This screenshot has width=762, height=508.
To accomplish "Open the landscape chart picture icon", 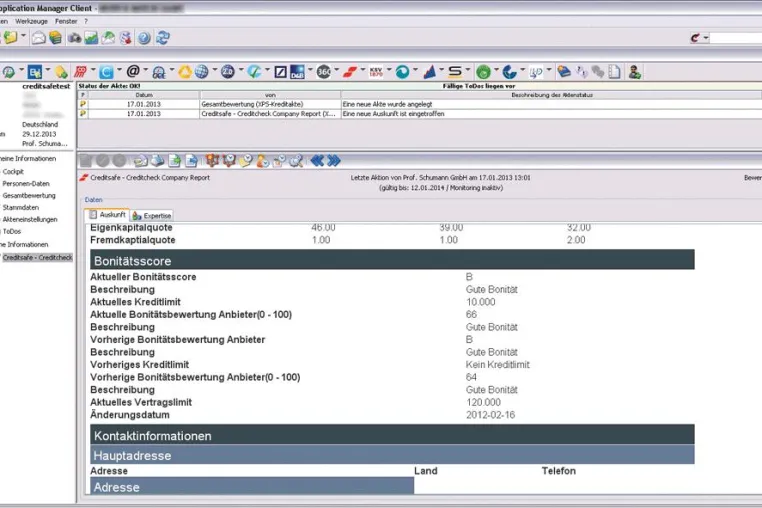I will (91, 38).
